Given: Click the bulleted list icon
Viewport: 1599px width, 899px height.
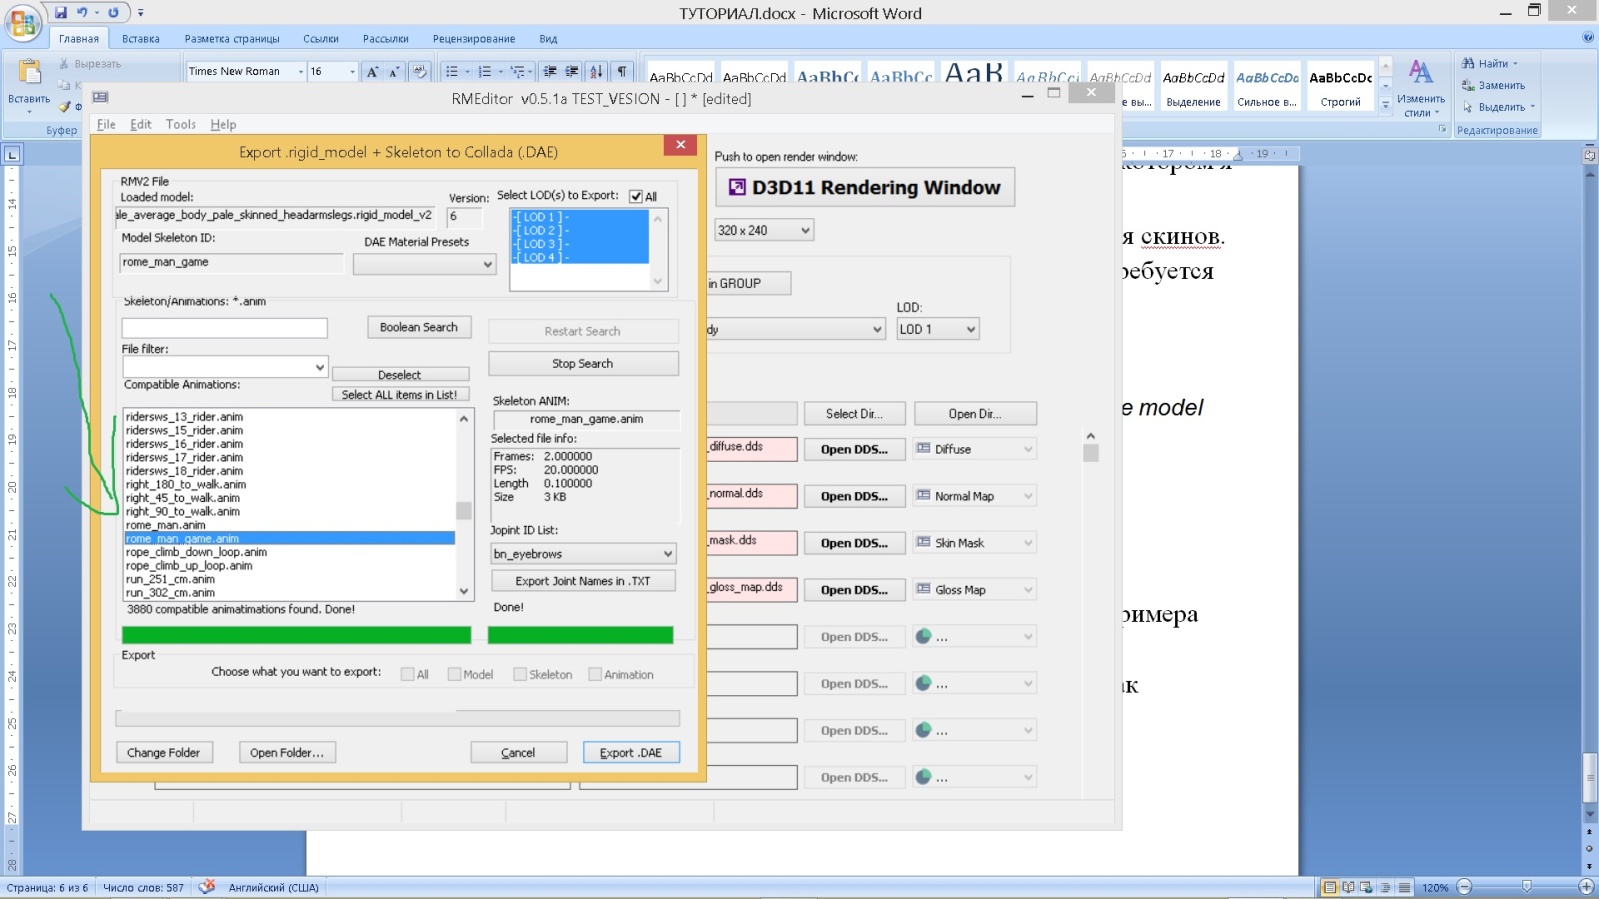Looking at the screenshot, I should coord(452,71).
